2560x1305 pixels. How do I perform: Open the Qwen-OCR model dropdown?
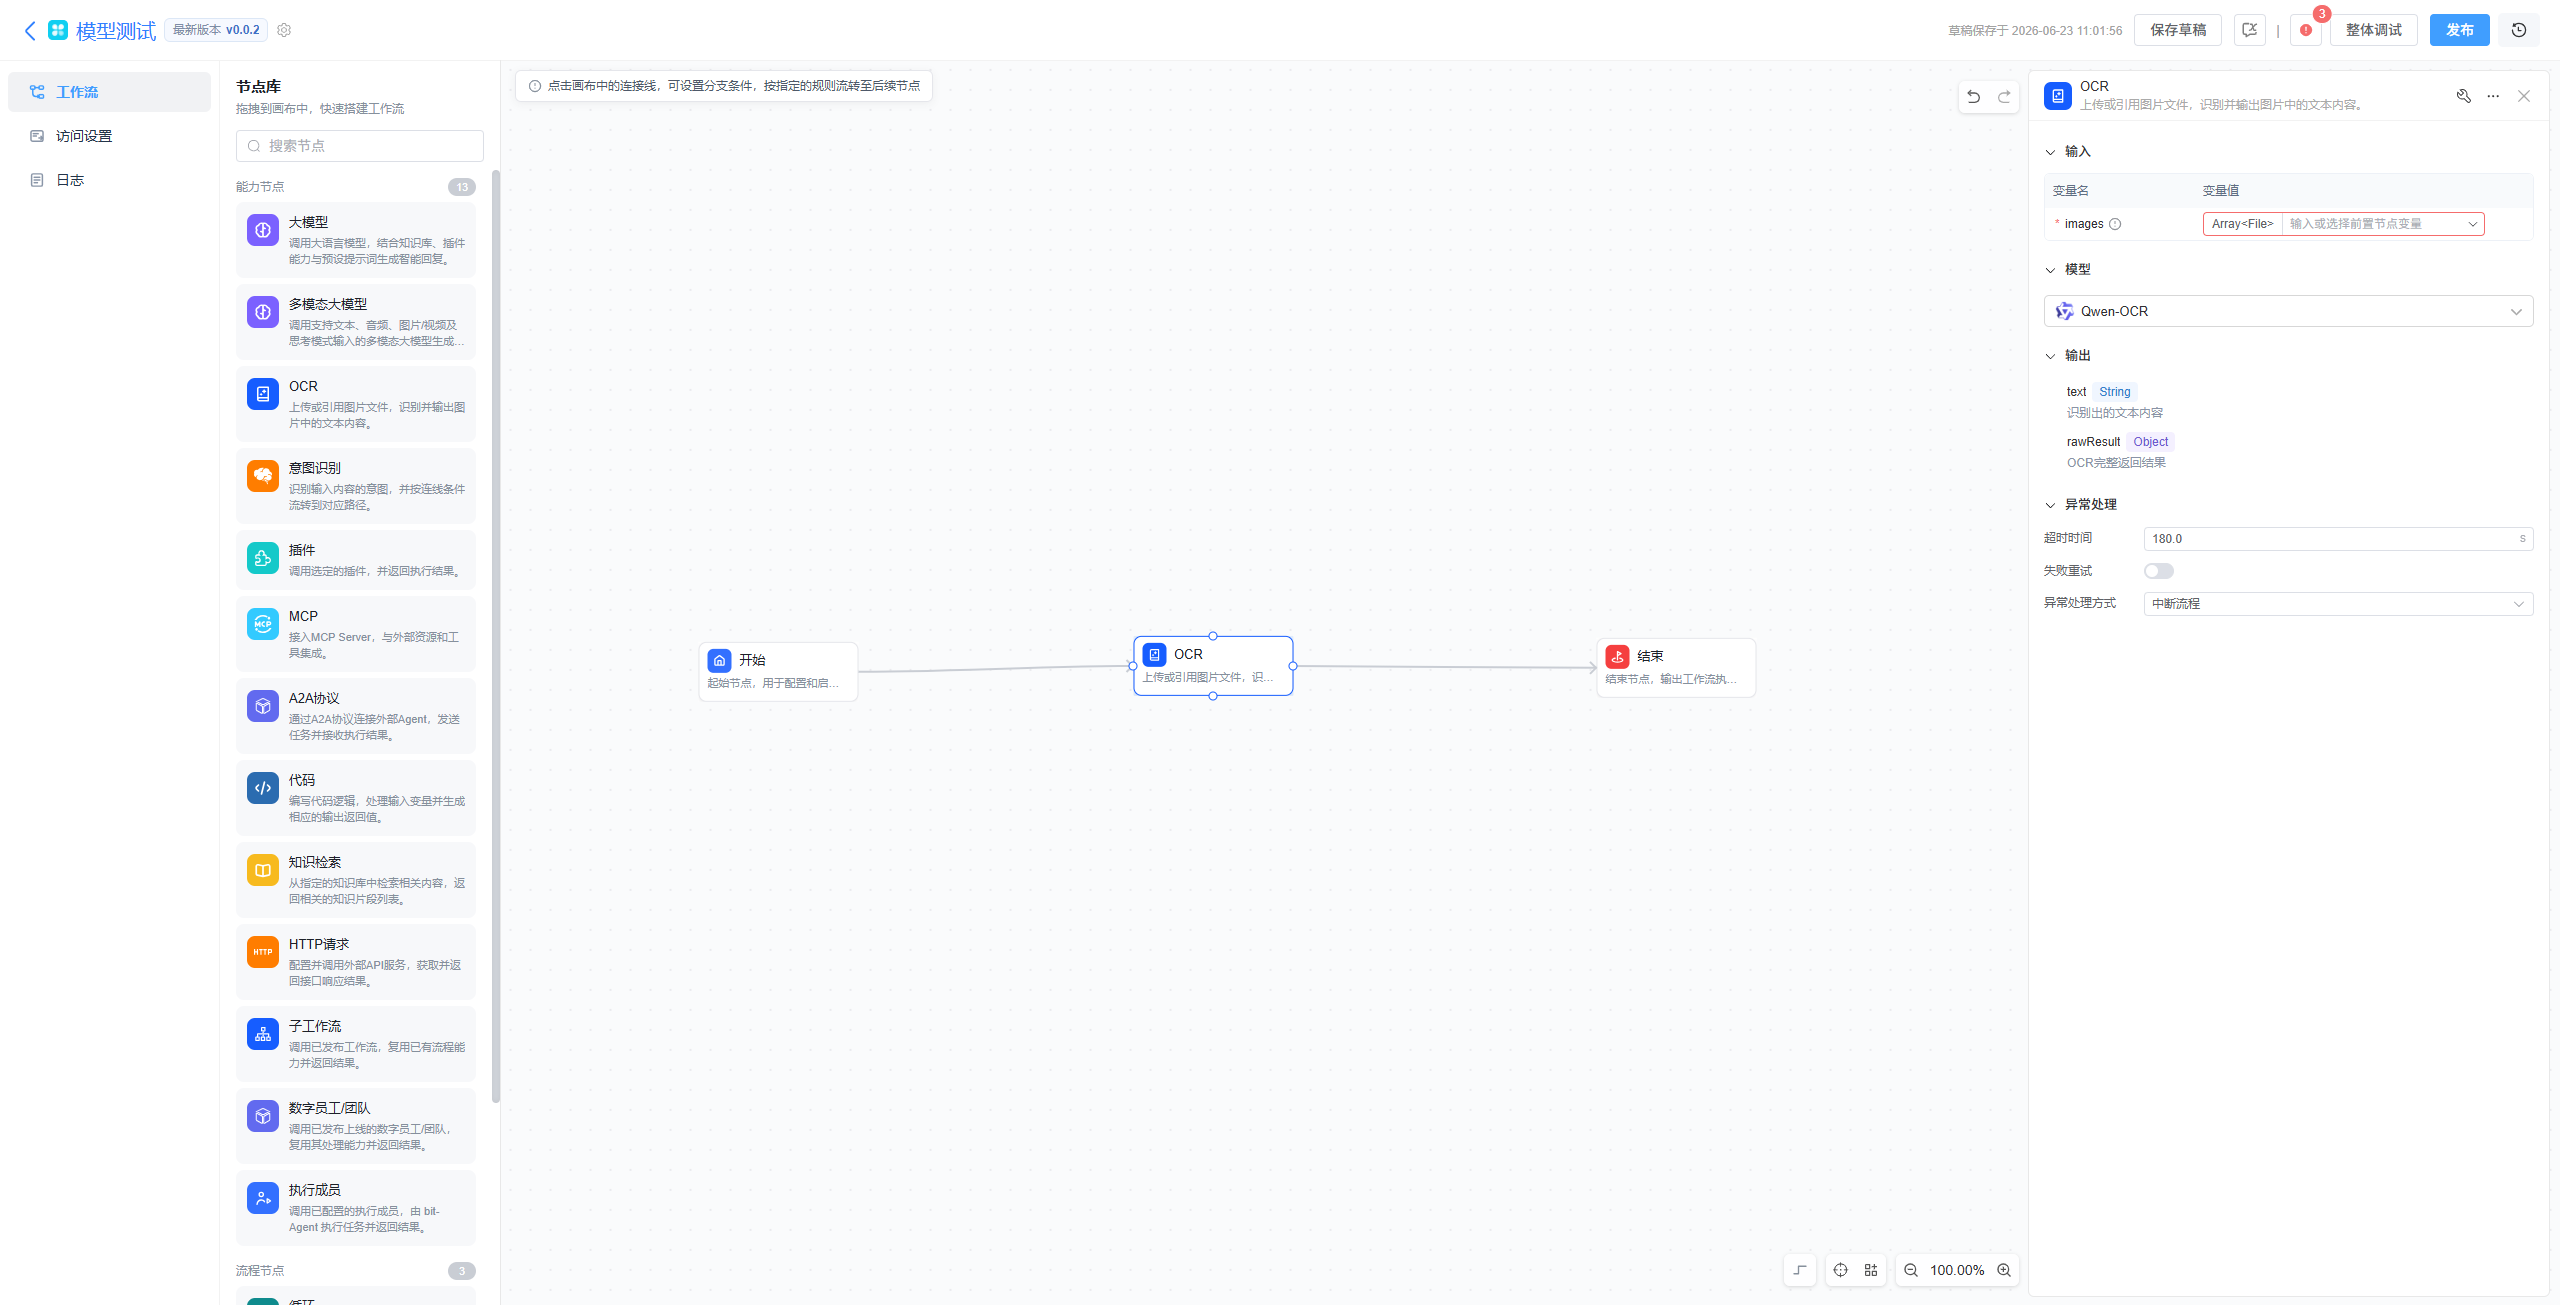pos(2288,311)
